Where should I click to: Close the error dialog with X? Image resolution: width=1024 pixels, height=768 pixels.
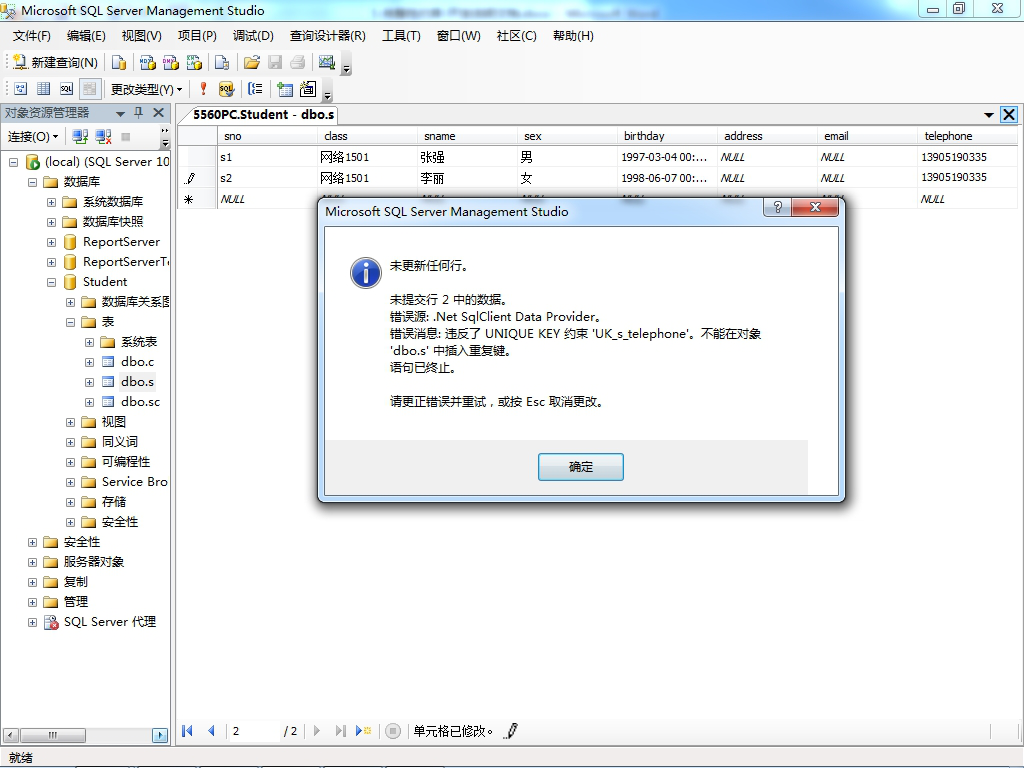click(815, 207)
